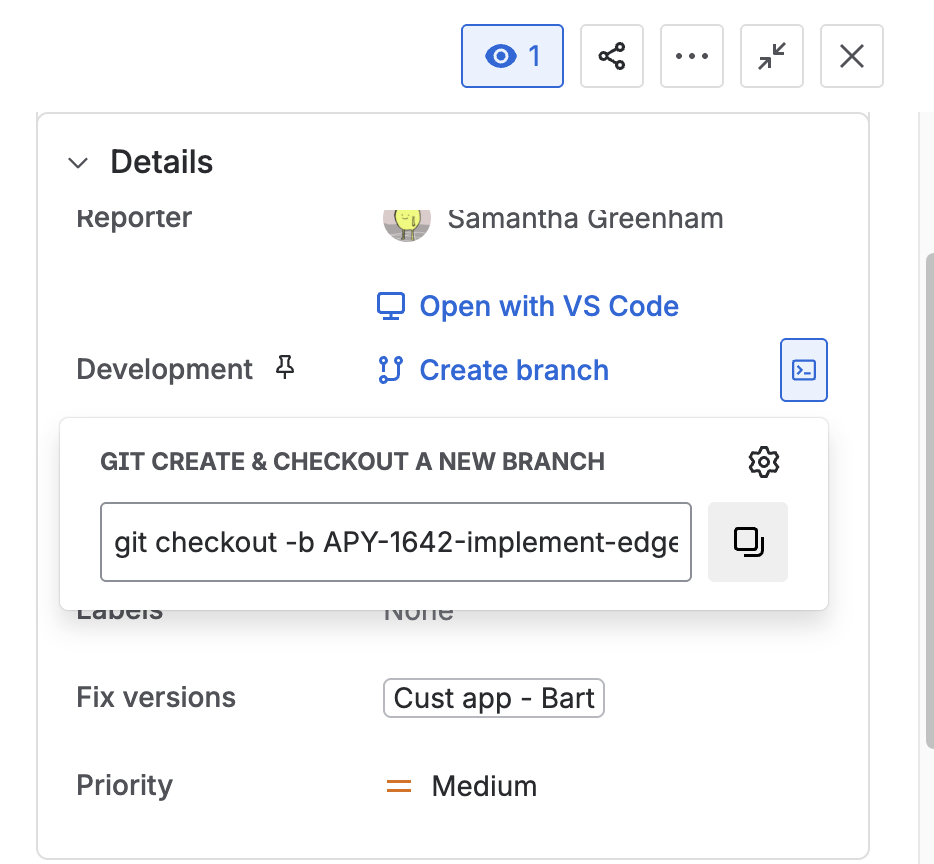The height and width of the screenshot is (864, 934).
Task: Click the GIT CREATE heading
Action: click(x=352, y=461)
